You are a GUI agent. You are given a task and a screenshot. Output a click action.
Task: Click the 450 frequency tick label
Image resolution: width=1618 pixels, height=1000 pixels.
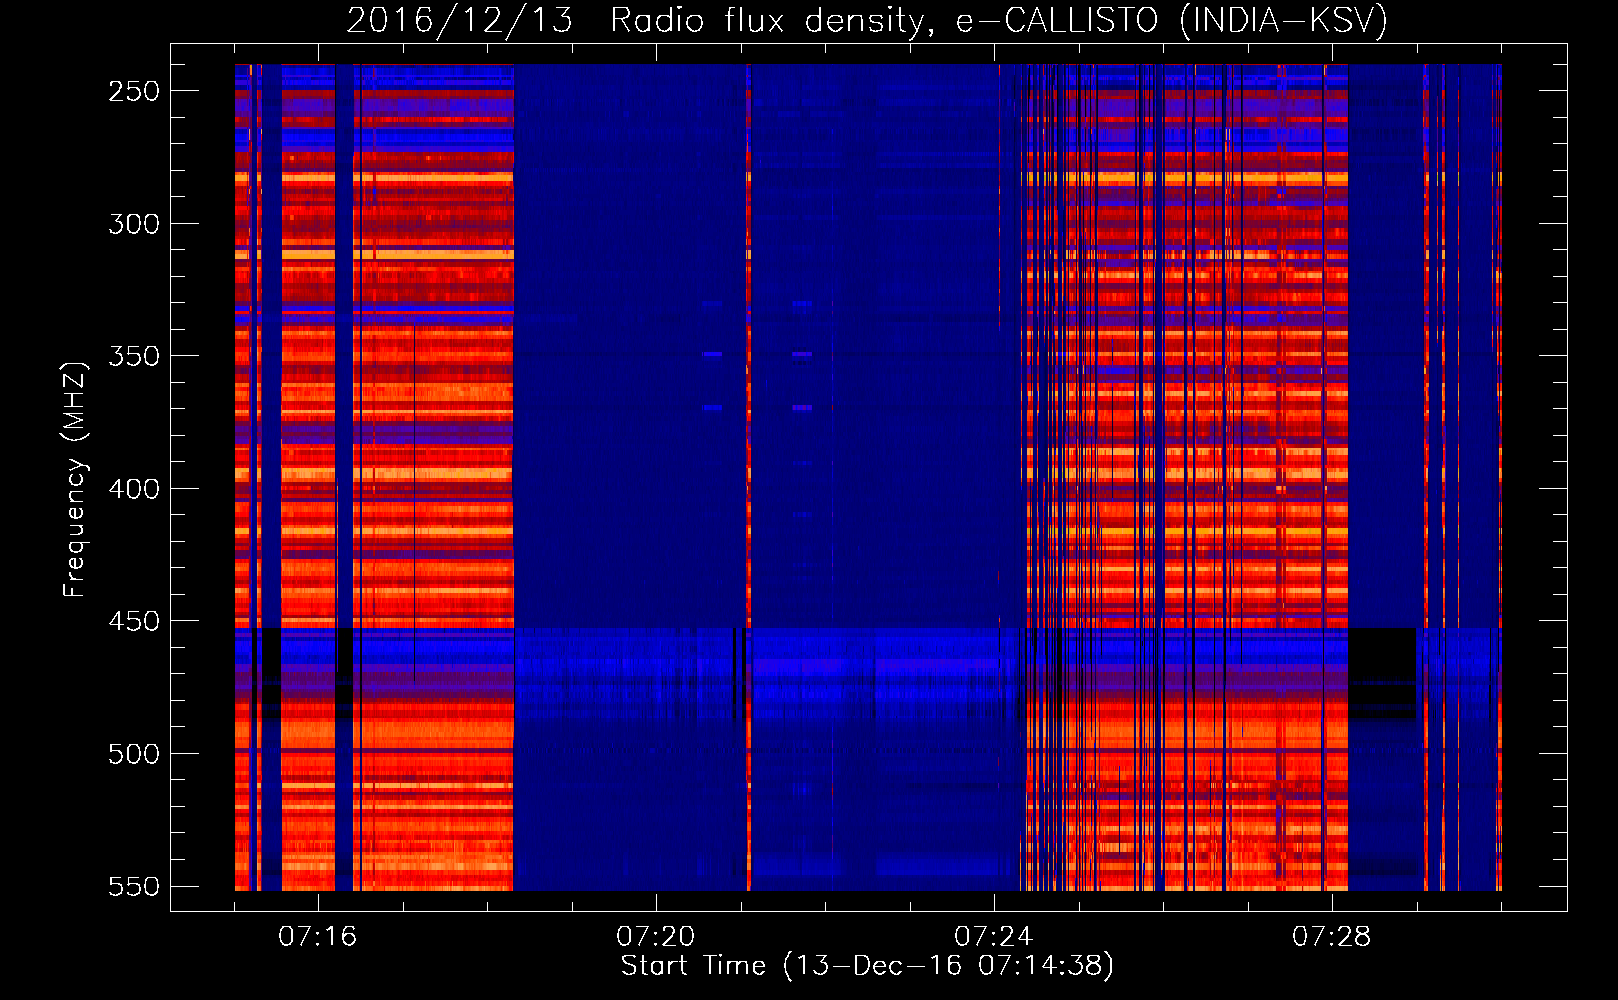pos(134,621)
